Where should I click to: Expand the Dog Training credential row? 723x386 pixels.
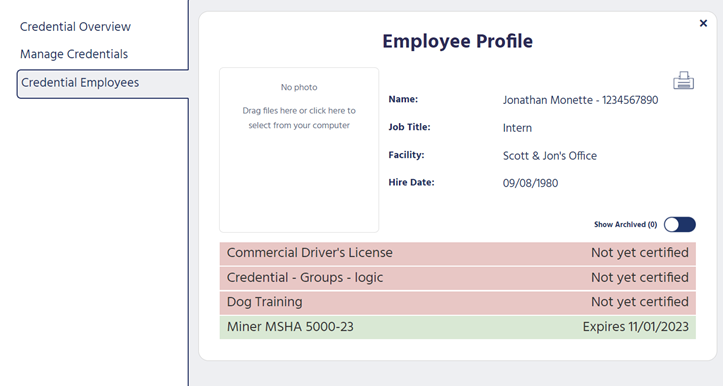tap(457, 302)
